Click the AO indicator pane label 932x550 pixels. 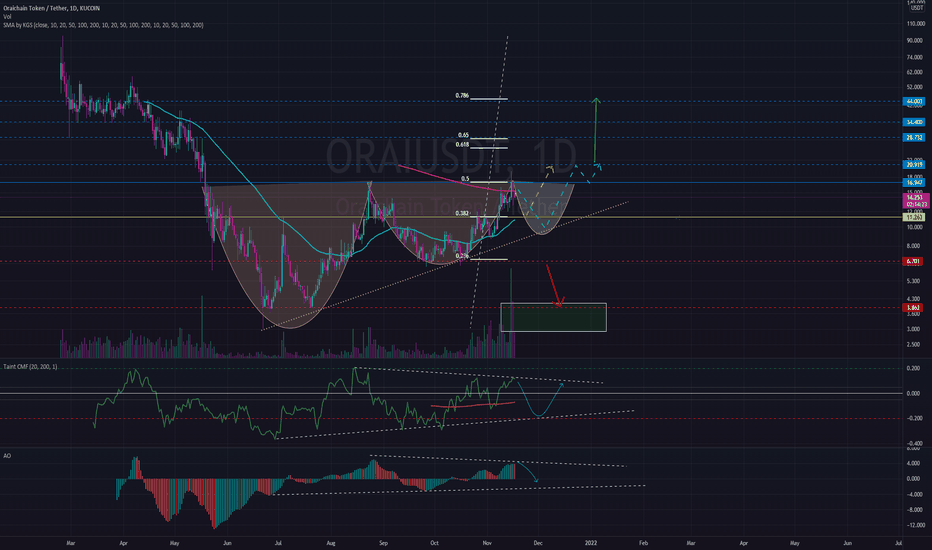pos(7,456)
